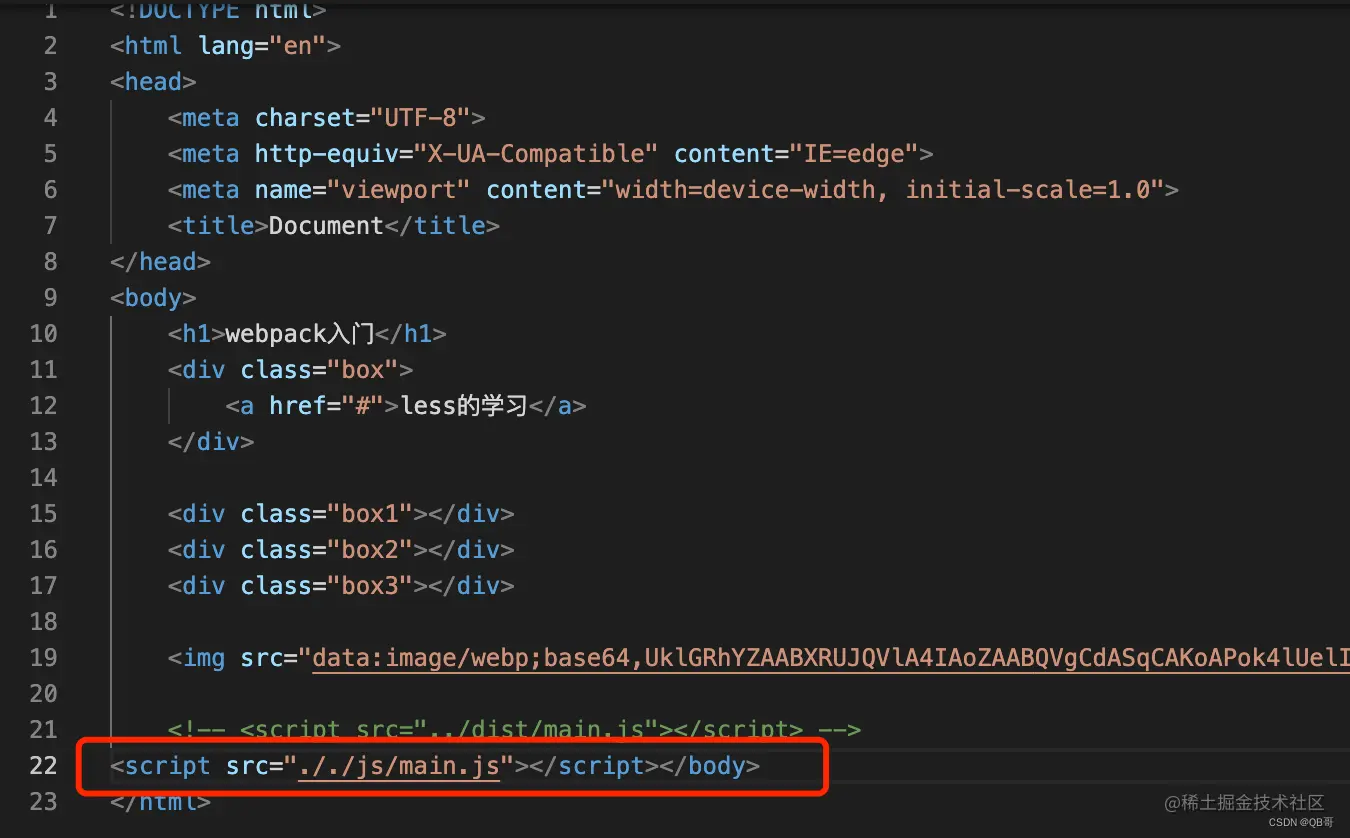Click the closing </head> tag

click(161, 262)
